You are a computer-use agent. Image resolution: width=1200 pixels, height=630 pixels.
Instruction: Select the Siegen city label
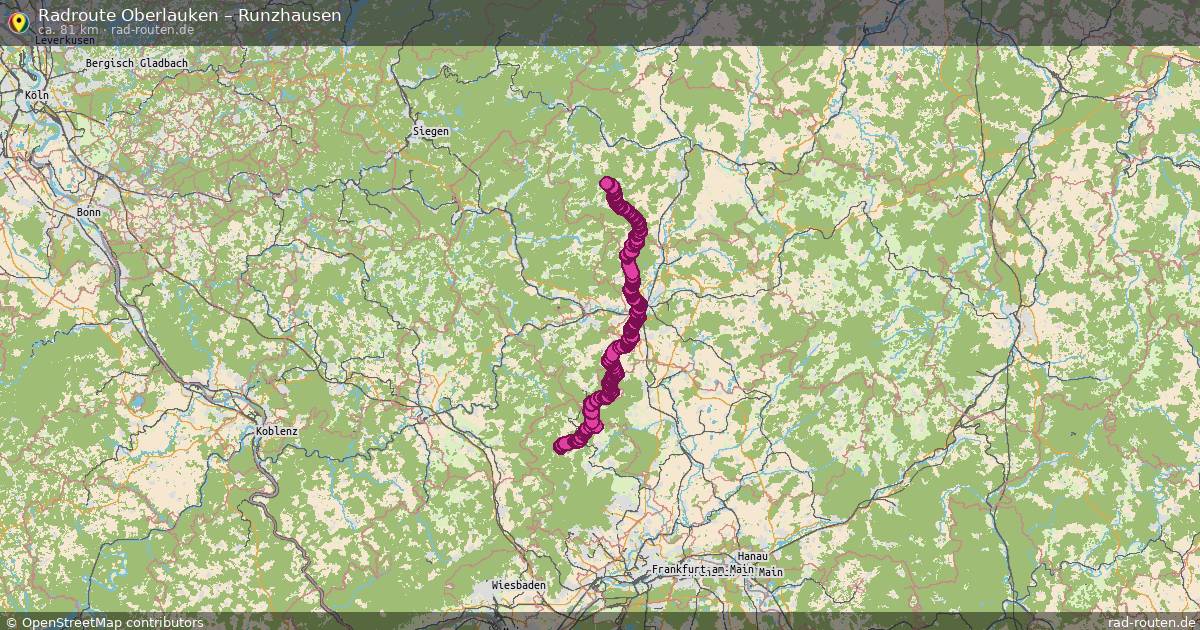tap(431, 131)
